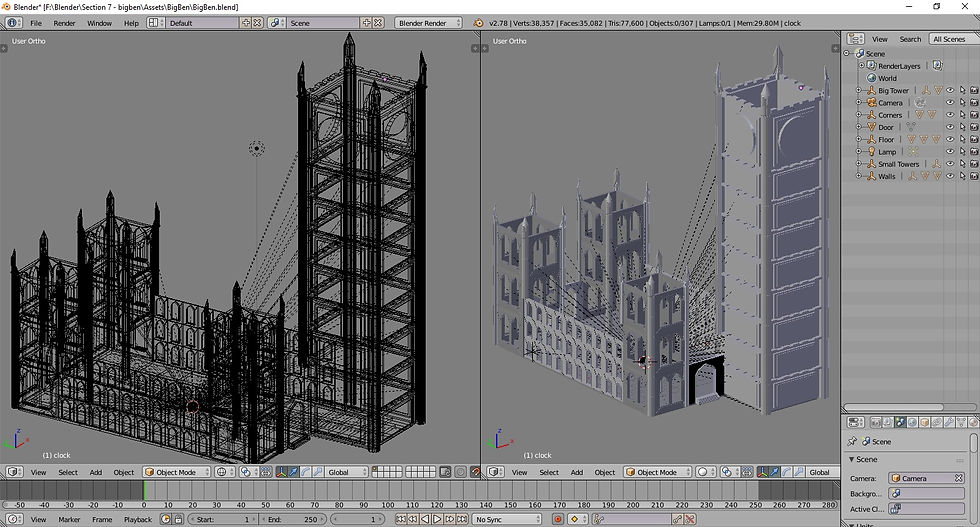Toggle renderability of Floor with camera icon
The width and height of the screenshot is (980, 527).
[x=974, y=139]
